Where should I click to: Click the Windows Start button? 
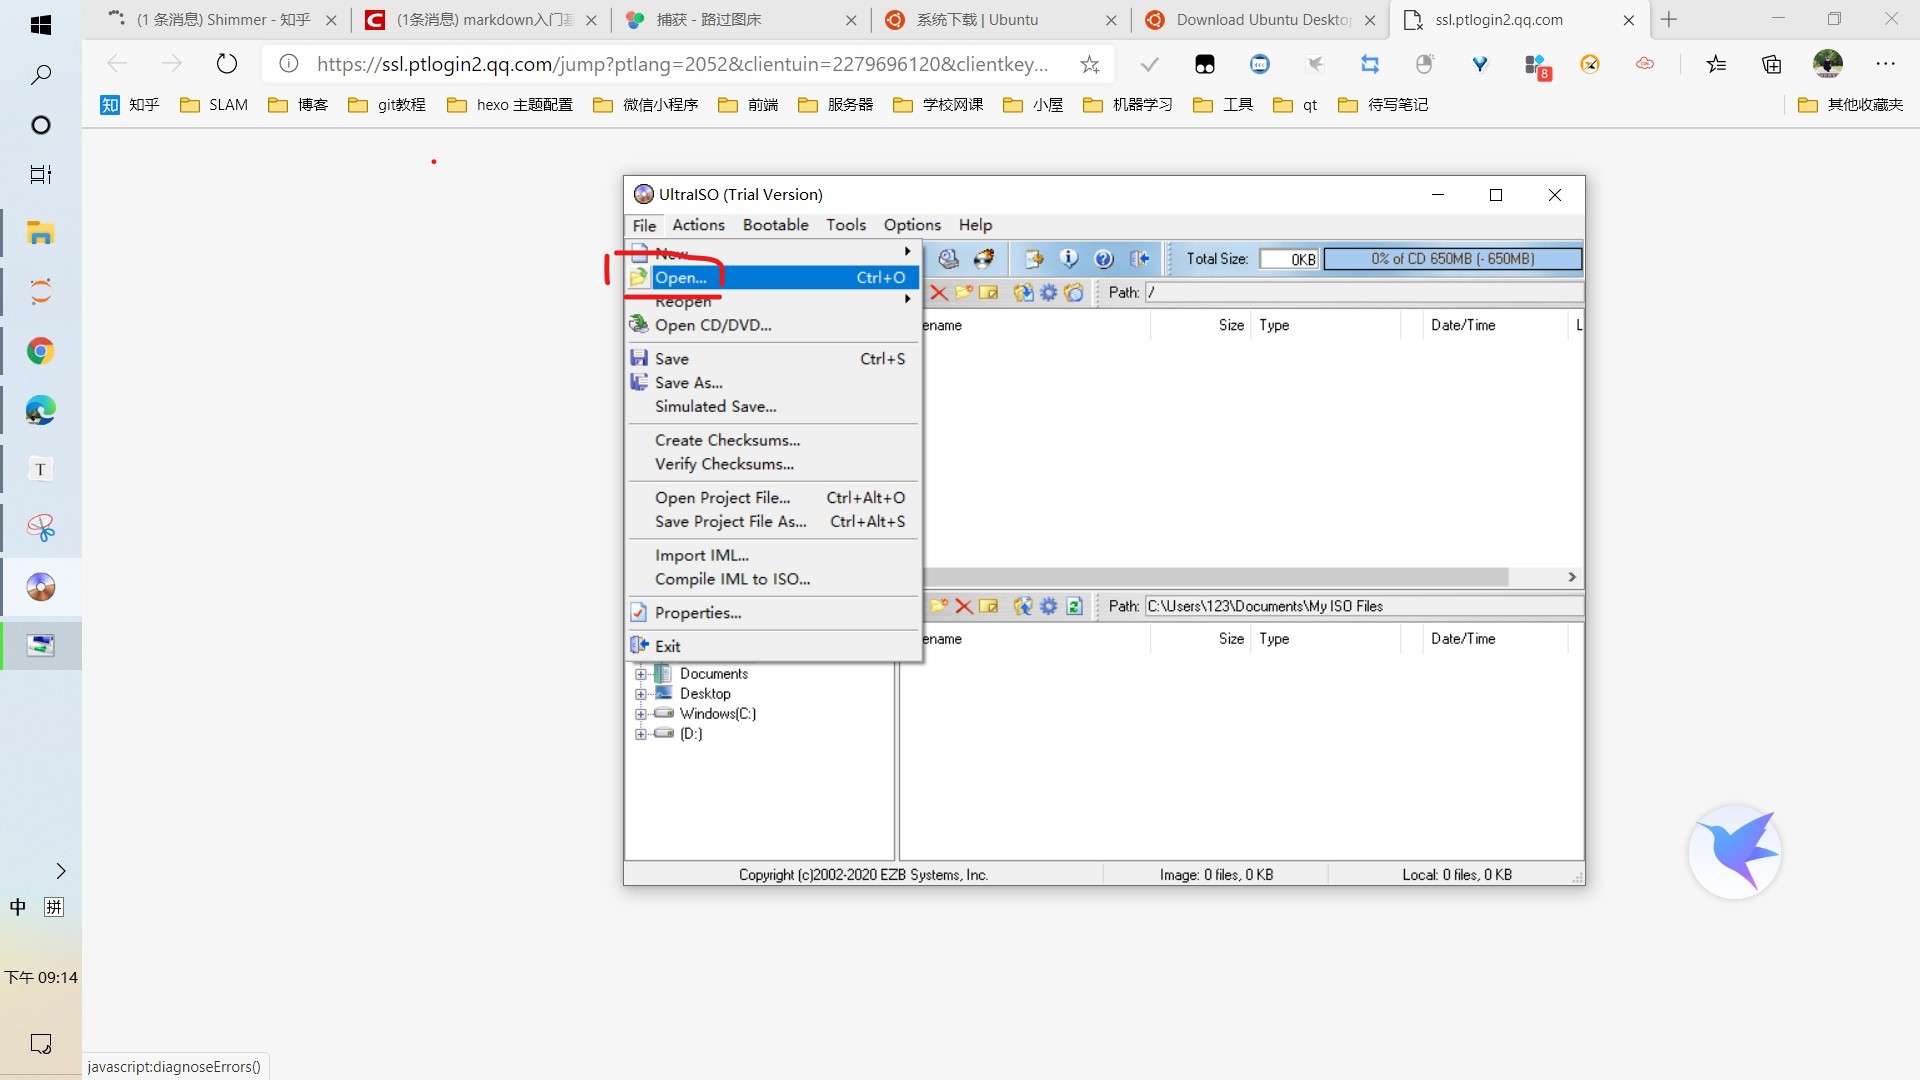pyautogui.click(x=41, y=25)
